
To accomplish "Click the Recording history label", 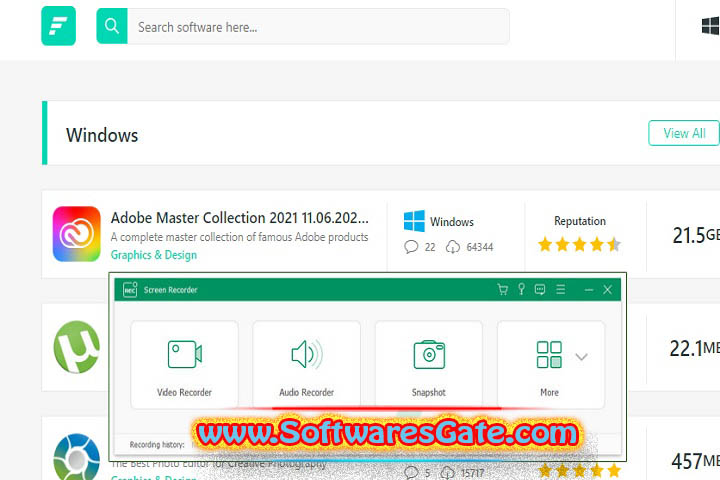I will coord(157,445).
